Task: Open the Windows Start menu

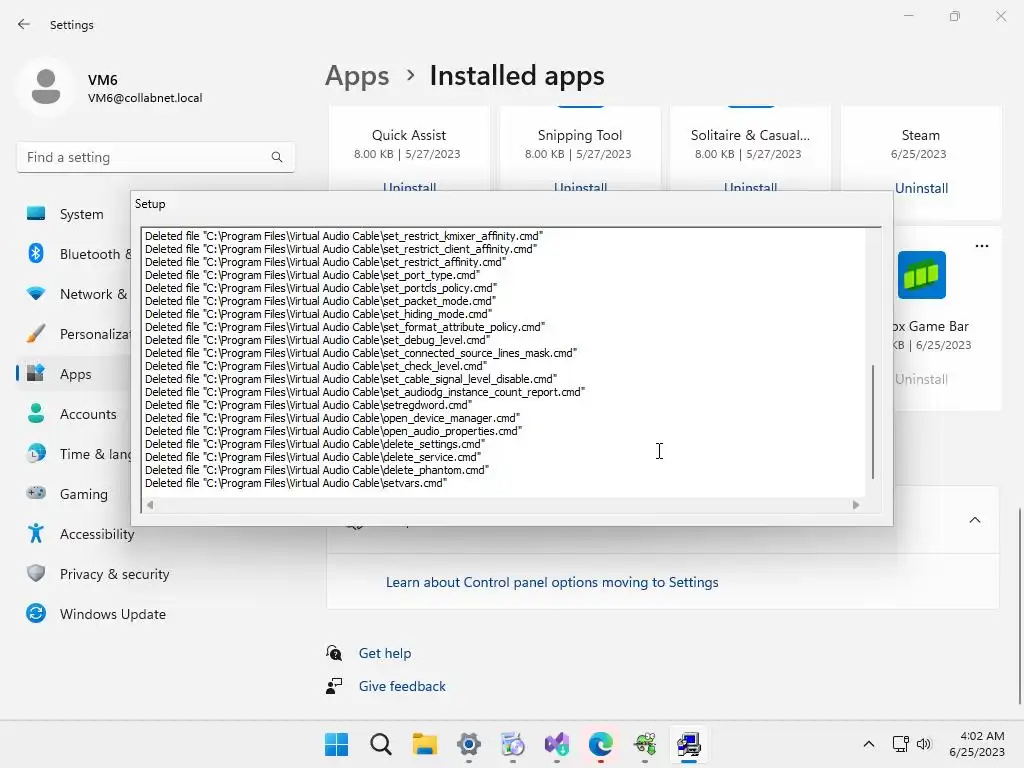Action: tap(336, 744)
